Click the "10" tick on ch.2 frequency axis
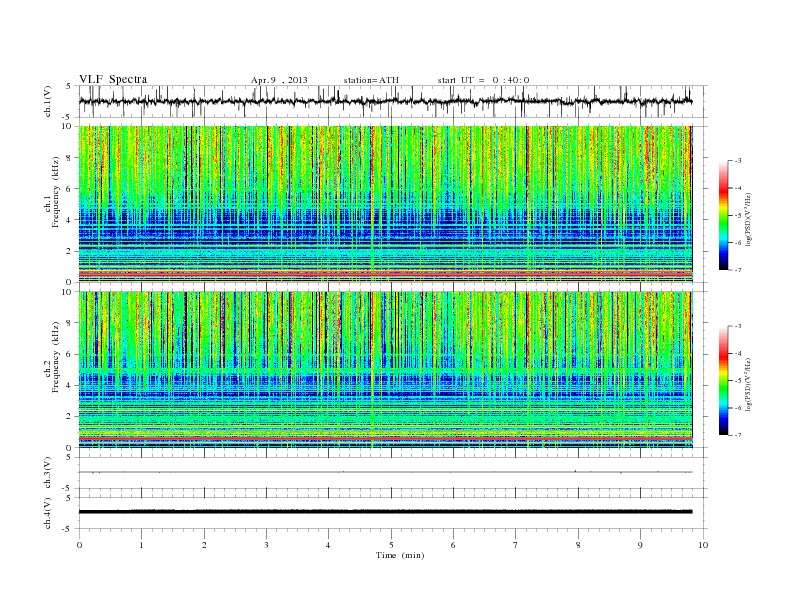 (67, 292)
